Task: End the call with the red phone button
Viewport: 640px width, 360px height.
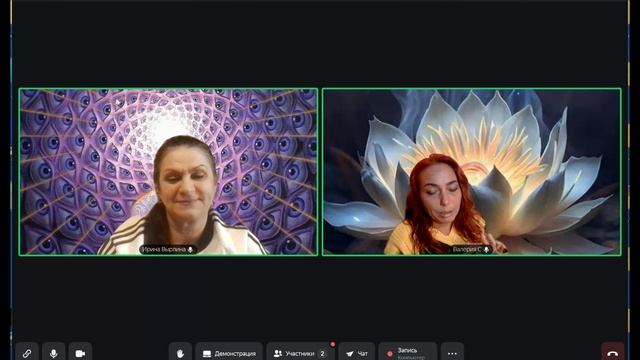Action: (x=613, y=352)
